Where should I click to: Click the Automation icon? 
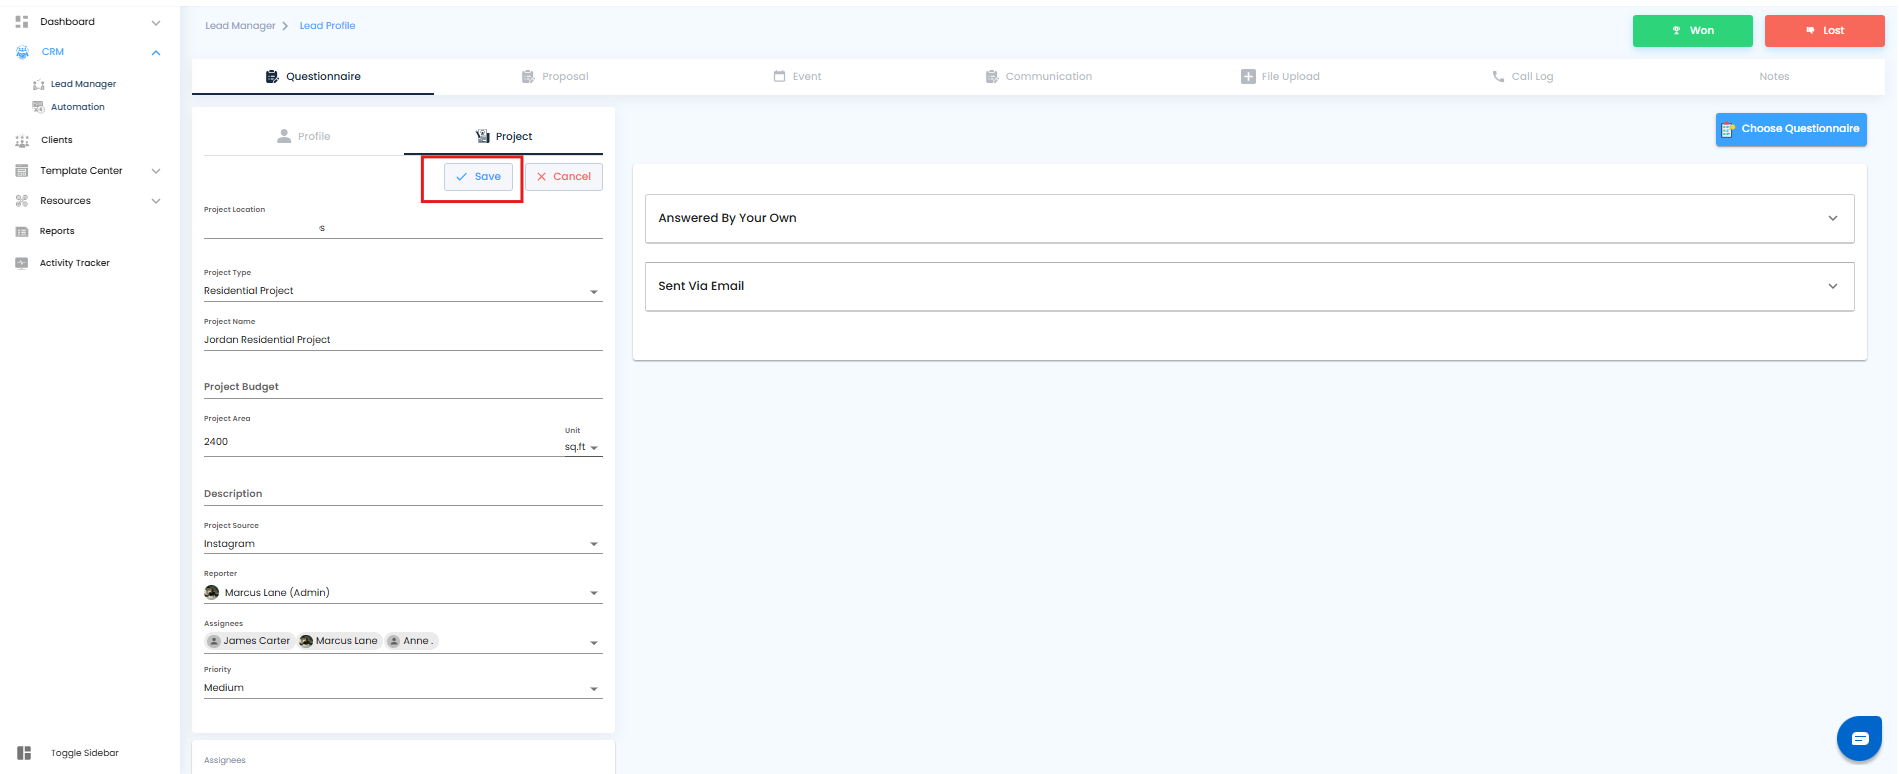point(38,107)
